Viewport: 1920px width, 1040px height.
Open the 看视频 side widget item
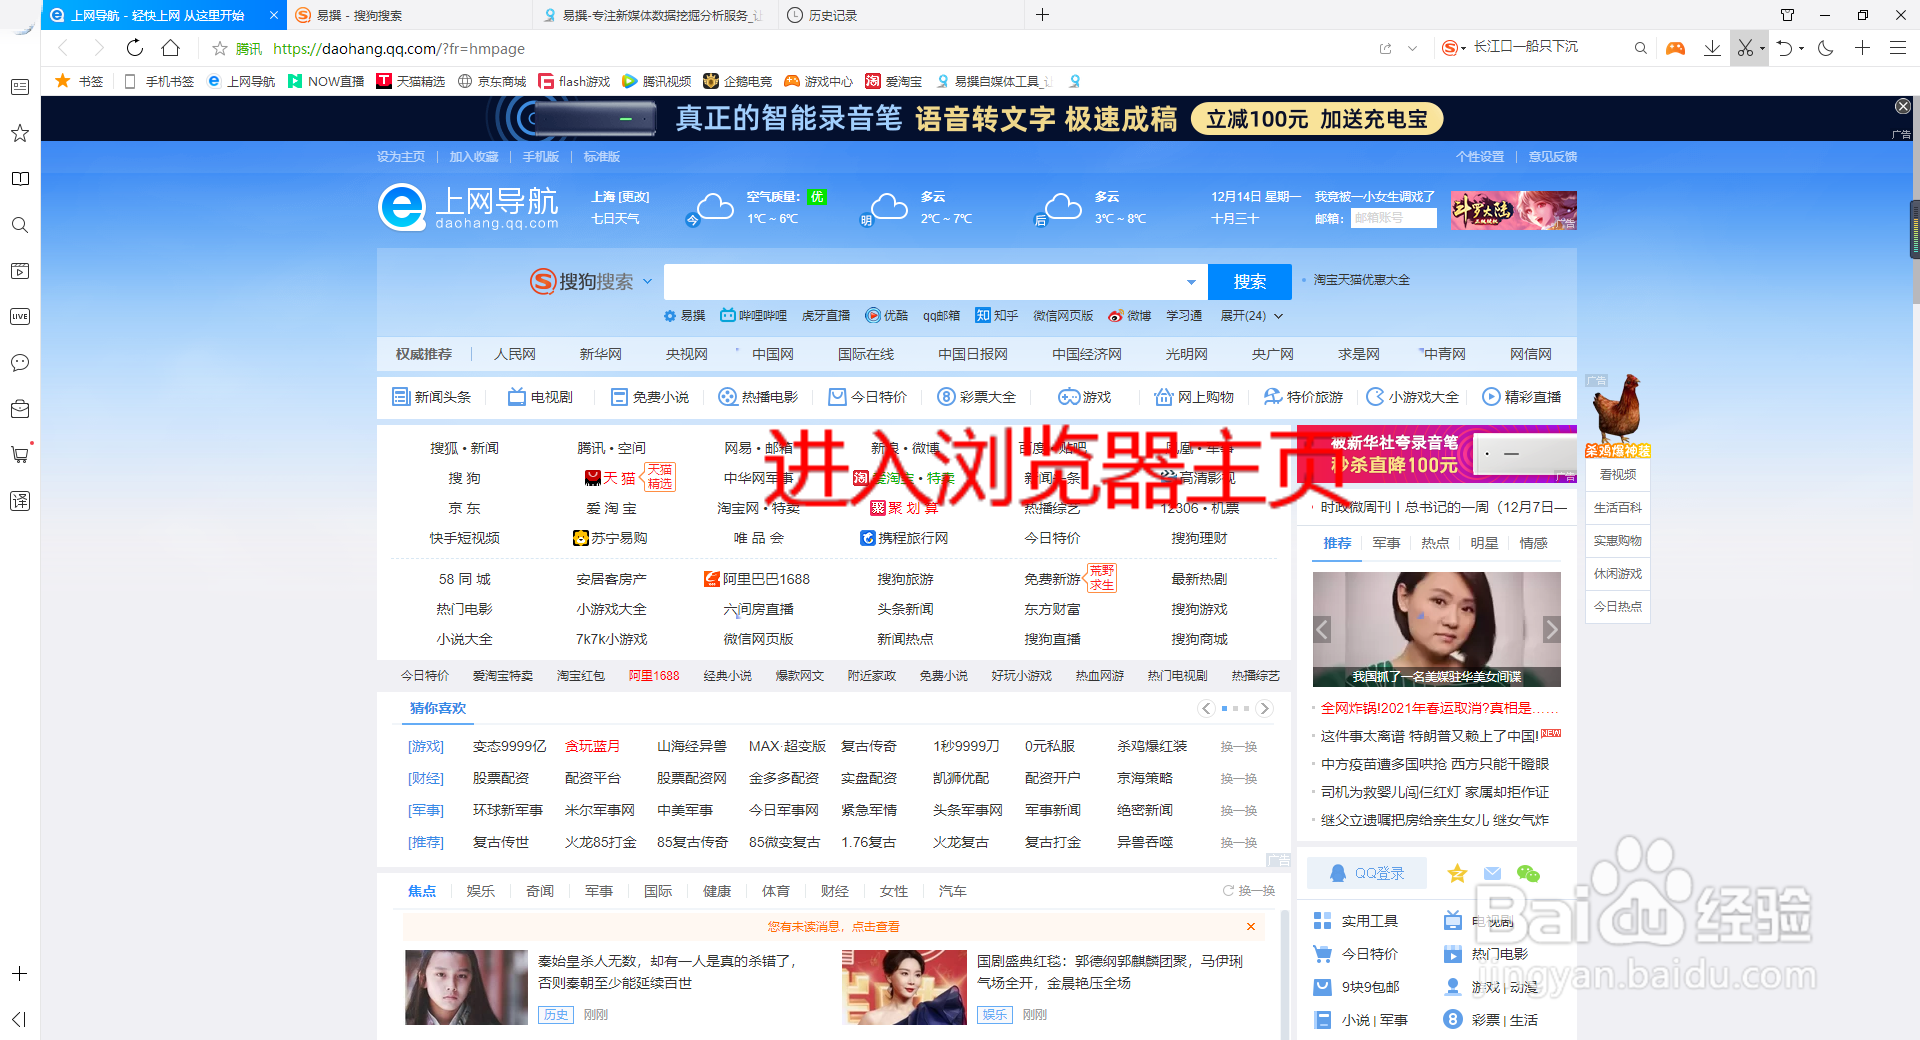[x=1617, y=475]
